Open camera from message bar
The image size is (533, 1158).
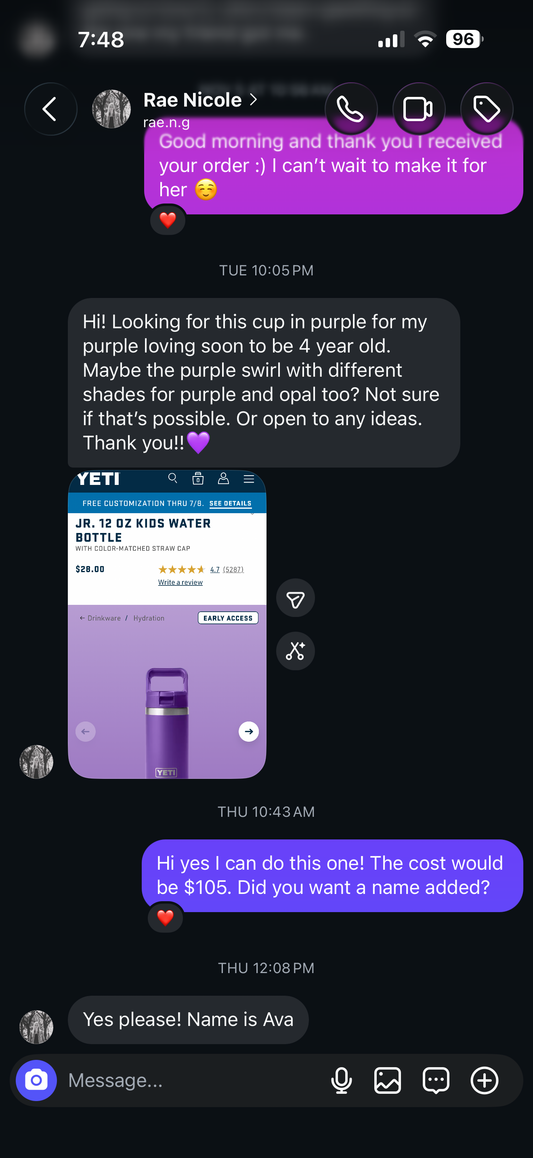[36, 1080]
